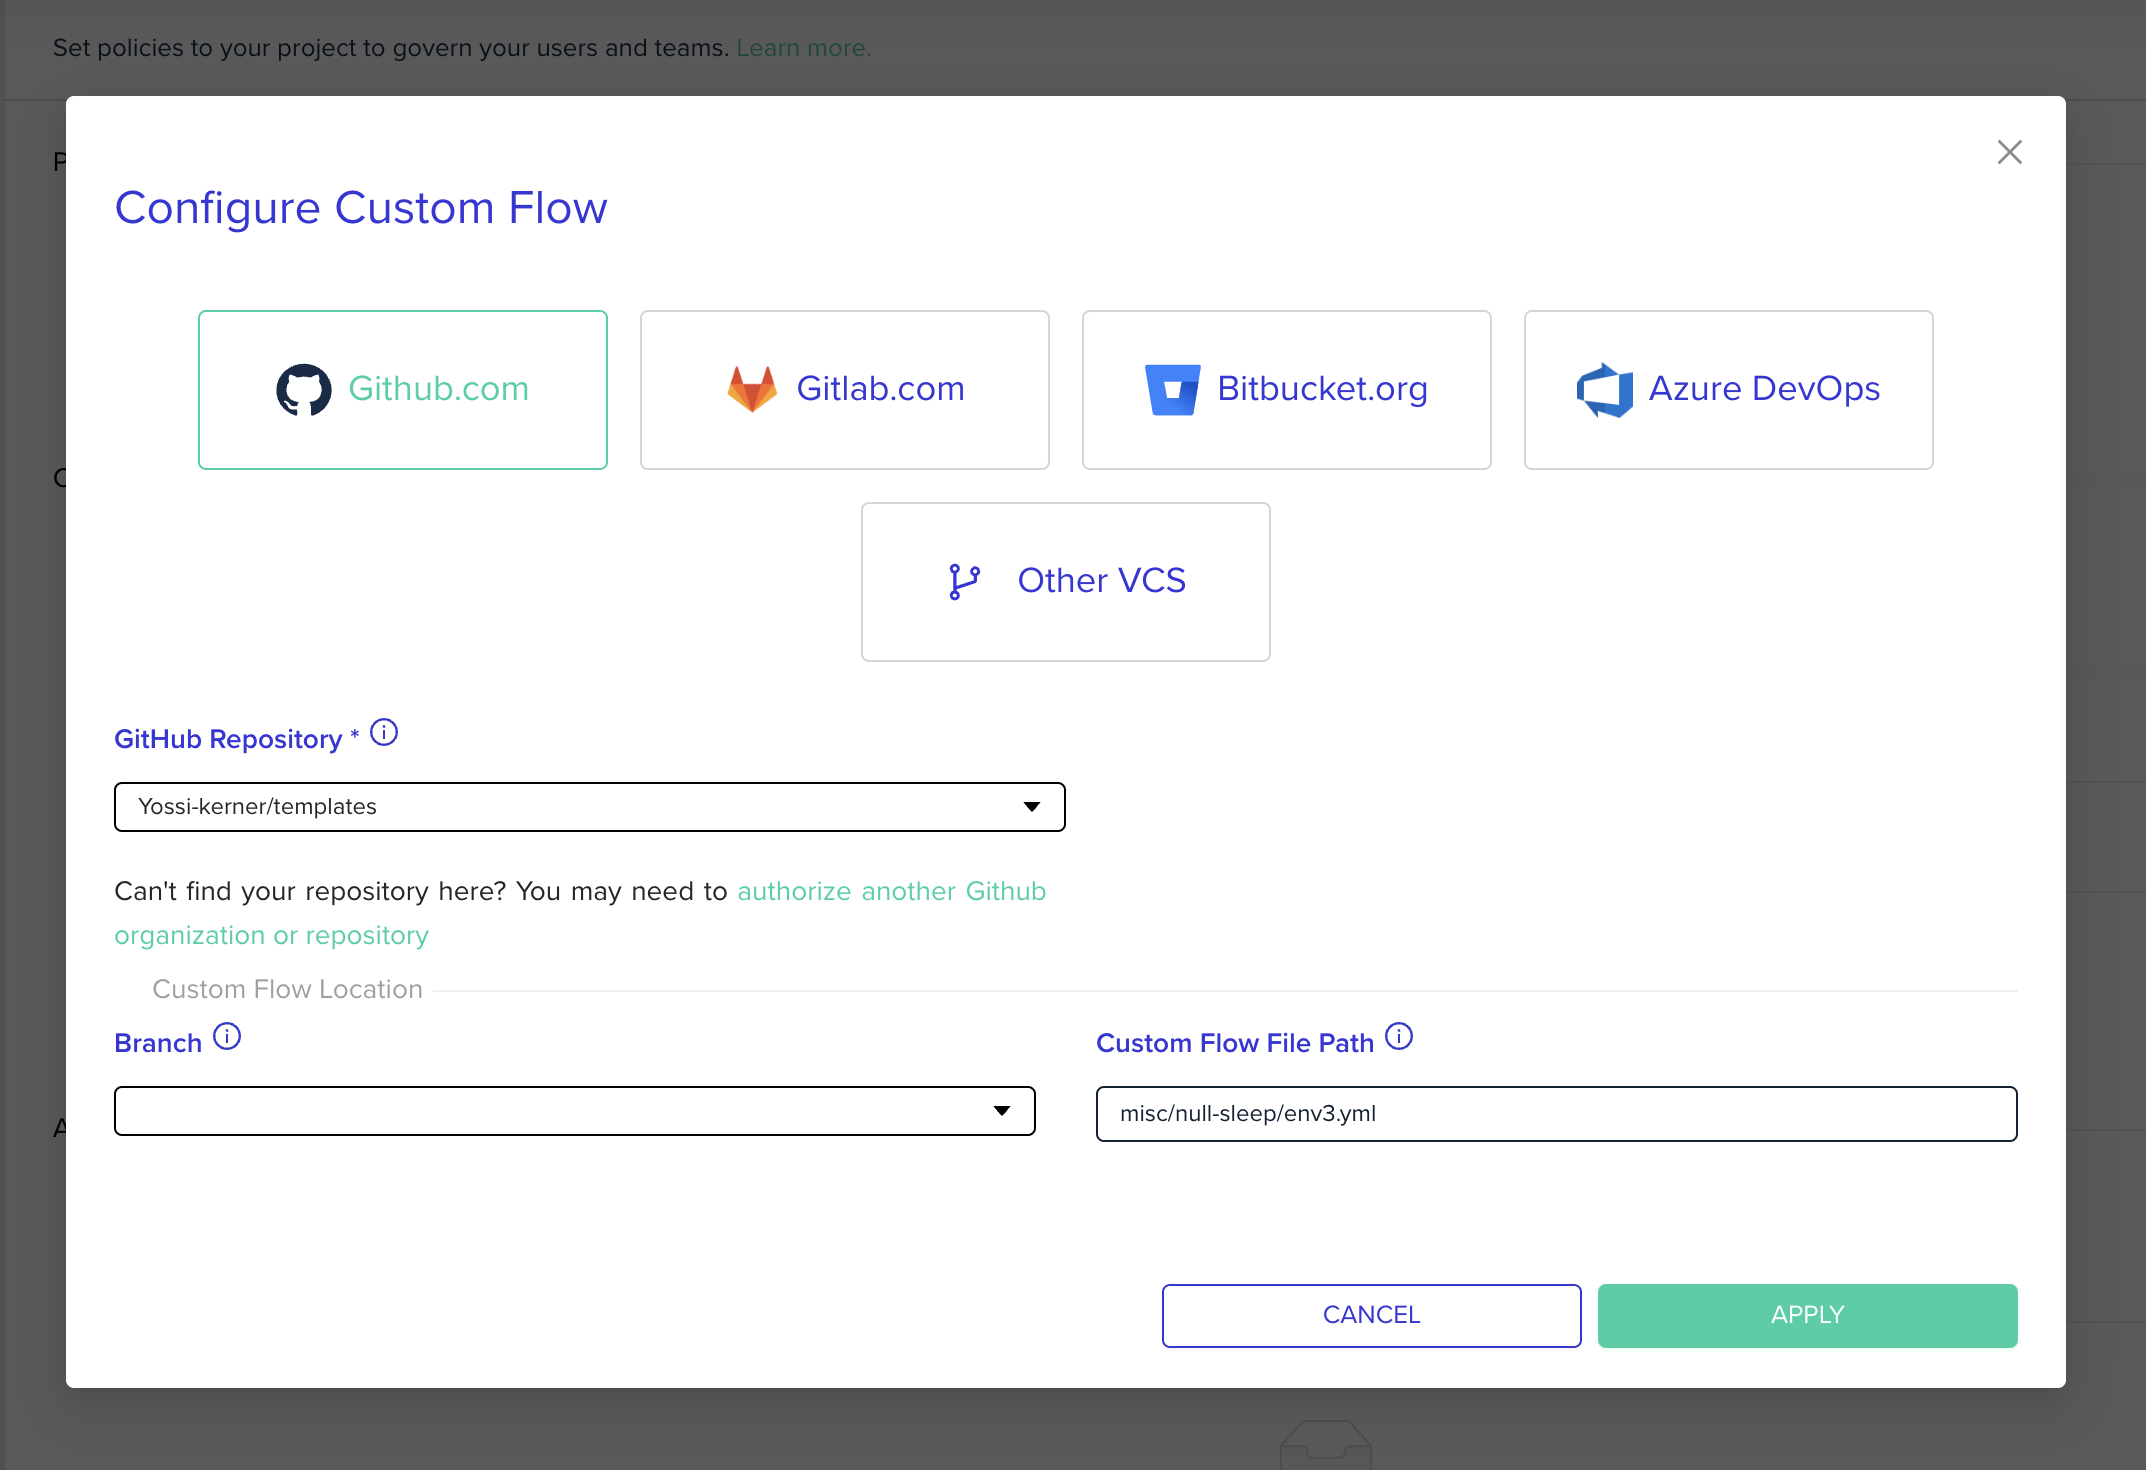Choose Bitbucket.org provider option

tap(1286, 389)
